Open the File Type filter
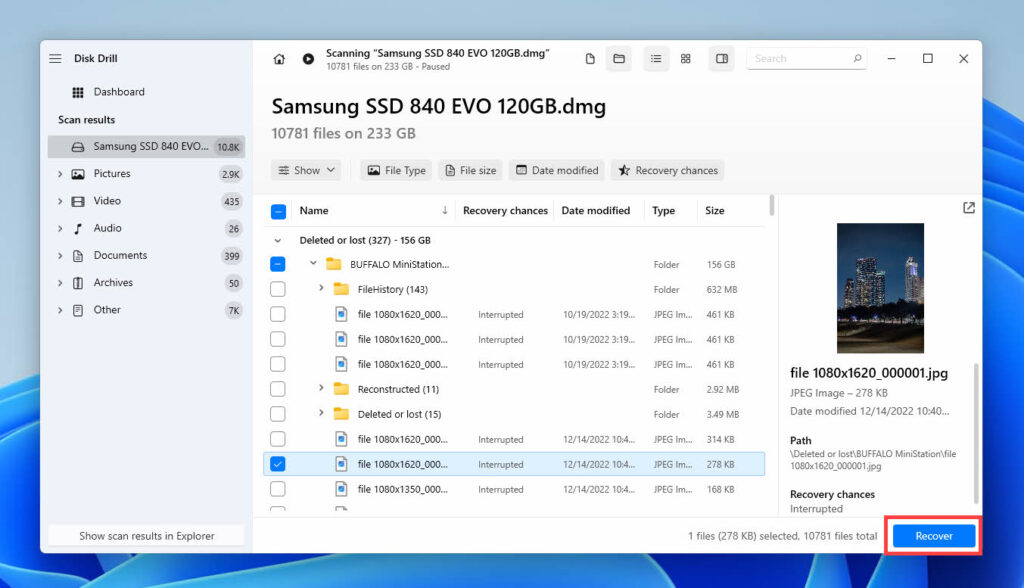Image resolution: width=1024 pixels, height=588 pixels. coord(395,170)
